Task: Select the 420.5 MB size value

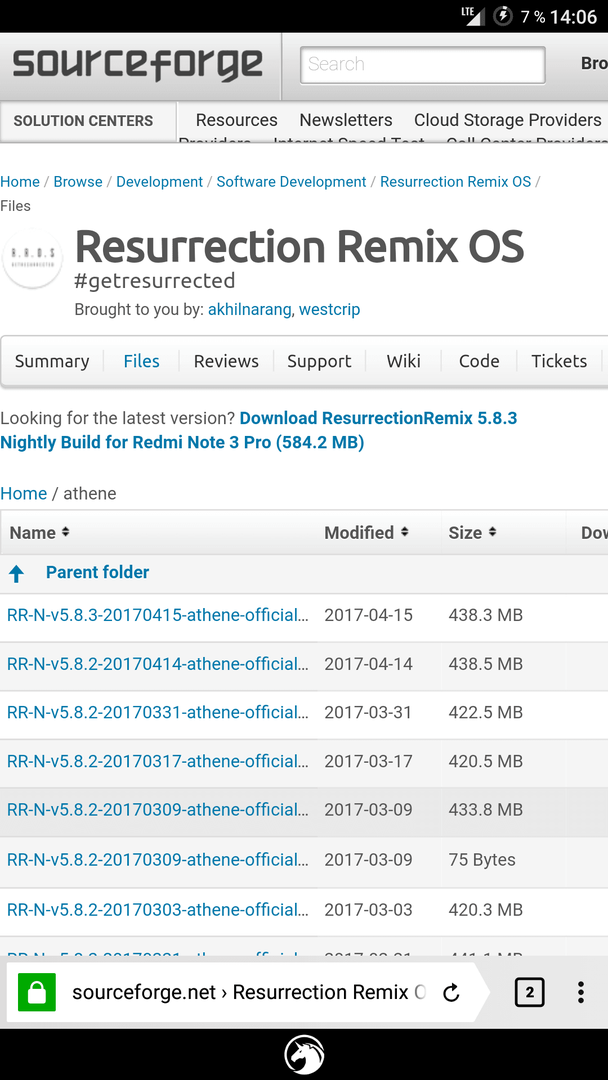Action: pyautogui.click(x=485, y=761)
